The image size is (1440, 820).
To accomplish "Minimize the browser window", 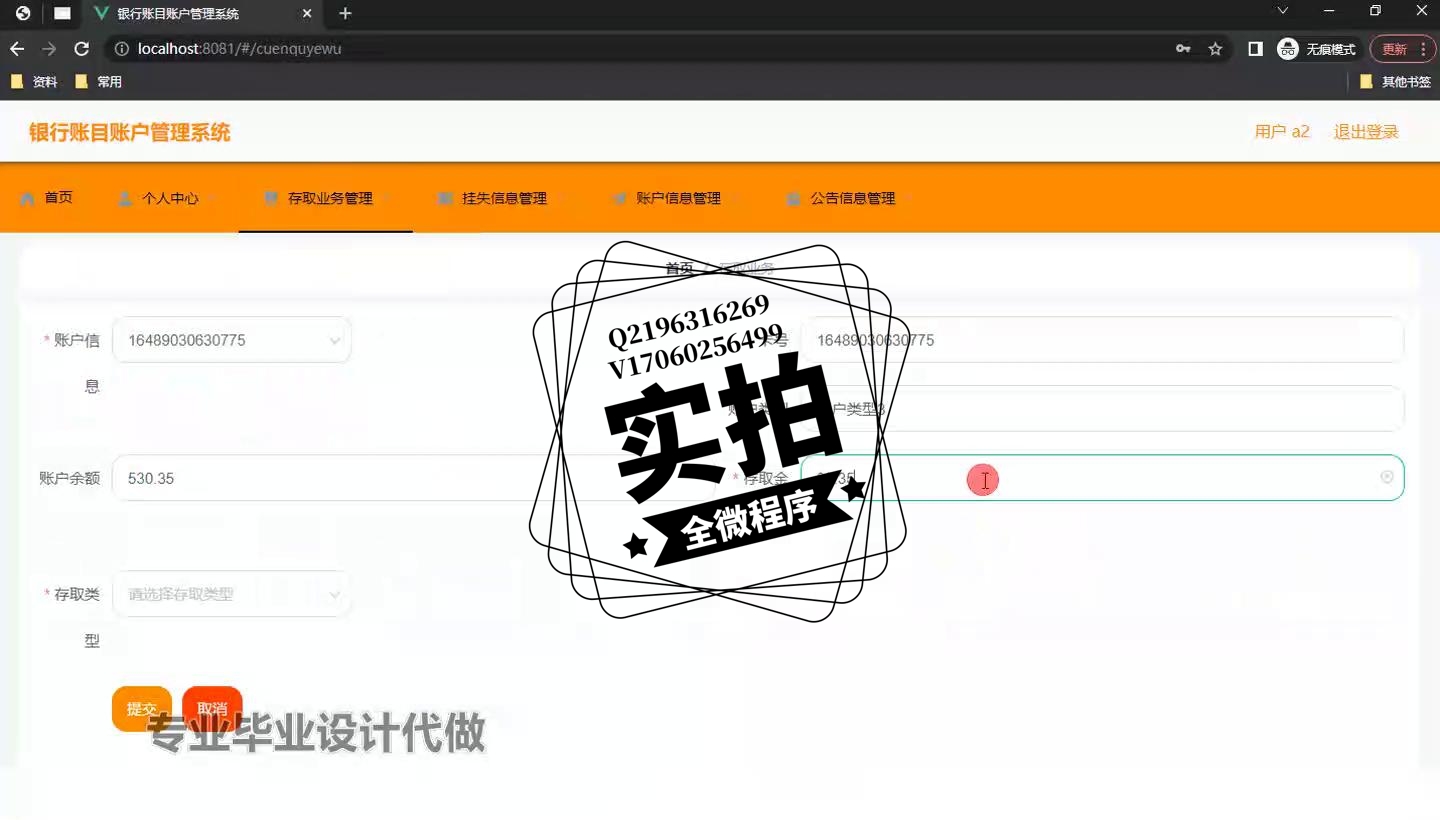I will [x=1329, y=11].
